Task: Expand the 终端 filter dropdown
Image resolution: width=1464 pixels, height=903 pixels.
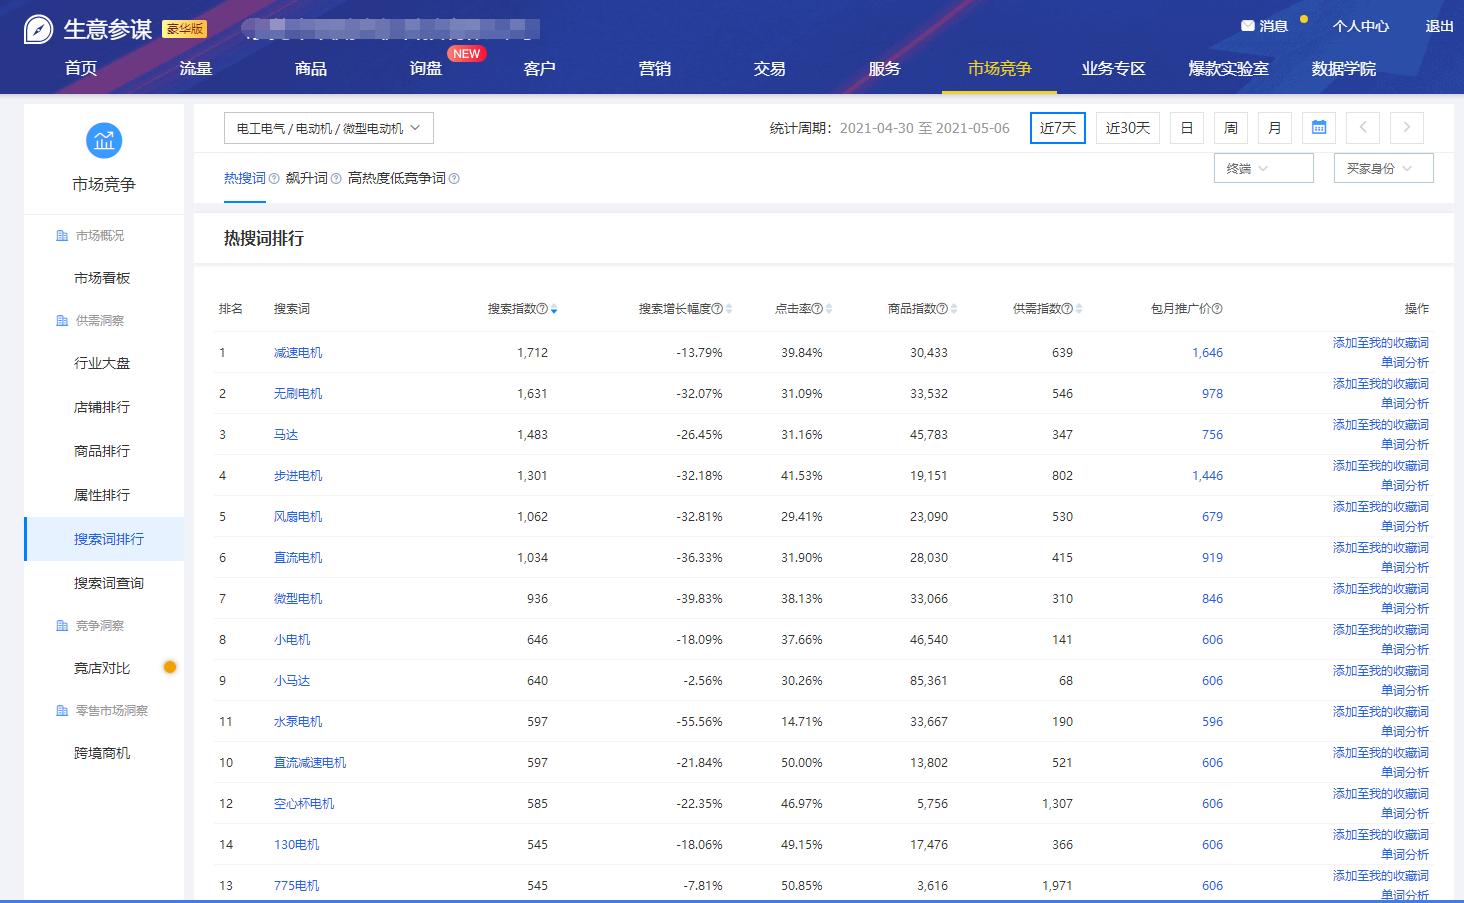Action: tap(1262, 168)
